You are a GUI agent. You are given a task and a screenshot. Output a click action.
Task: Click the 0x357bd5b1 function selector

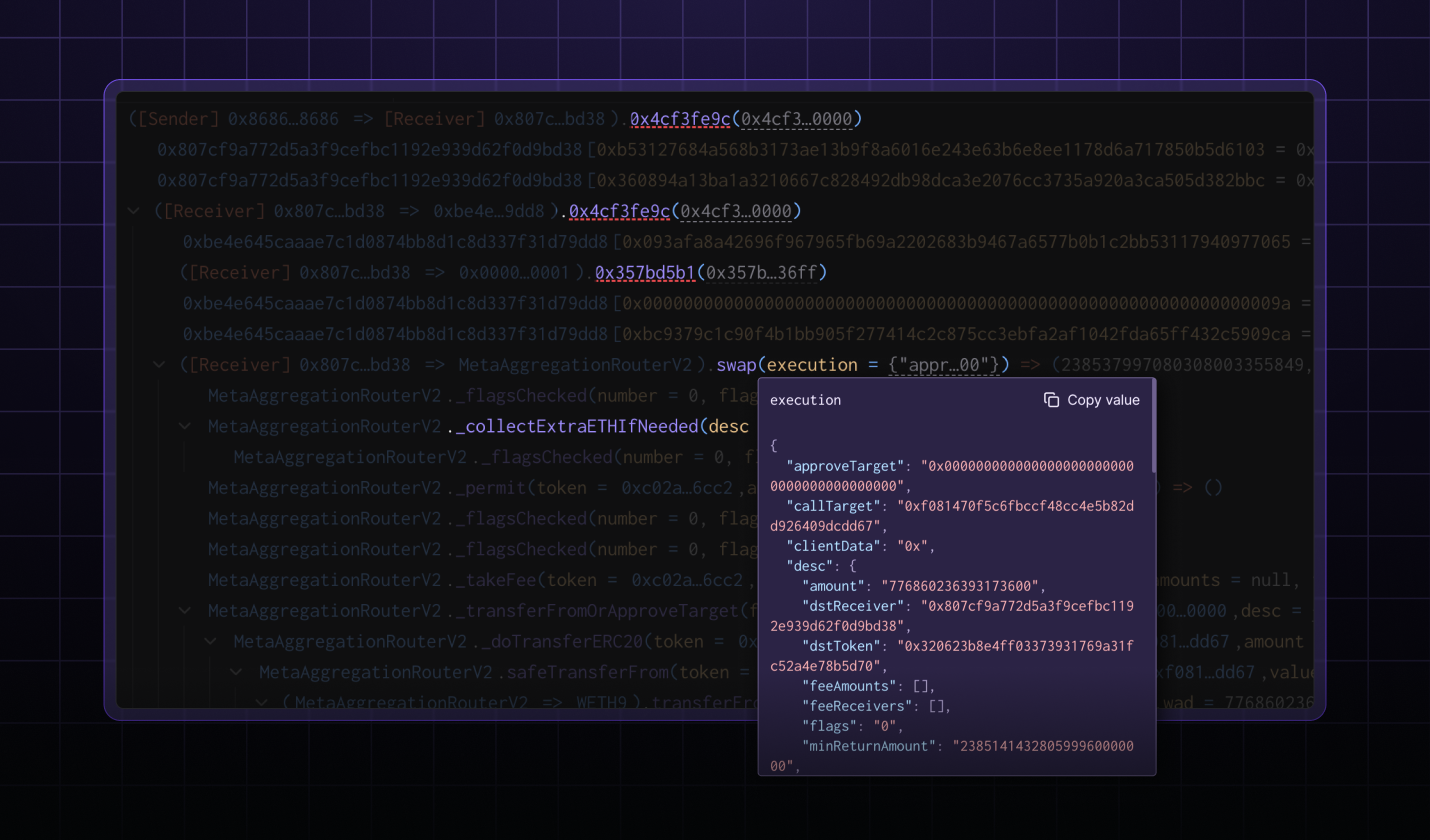point(645,272)
